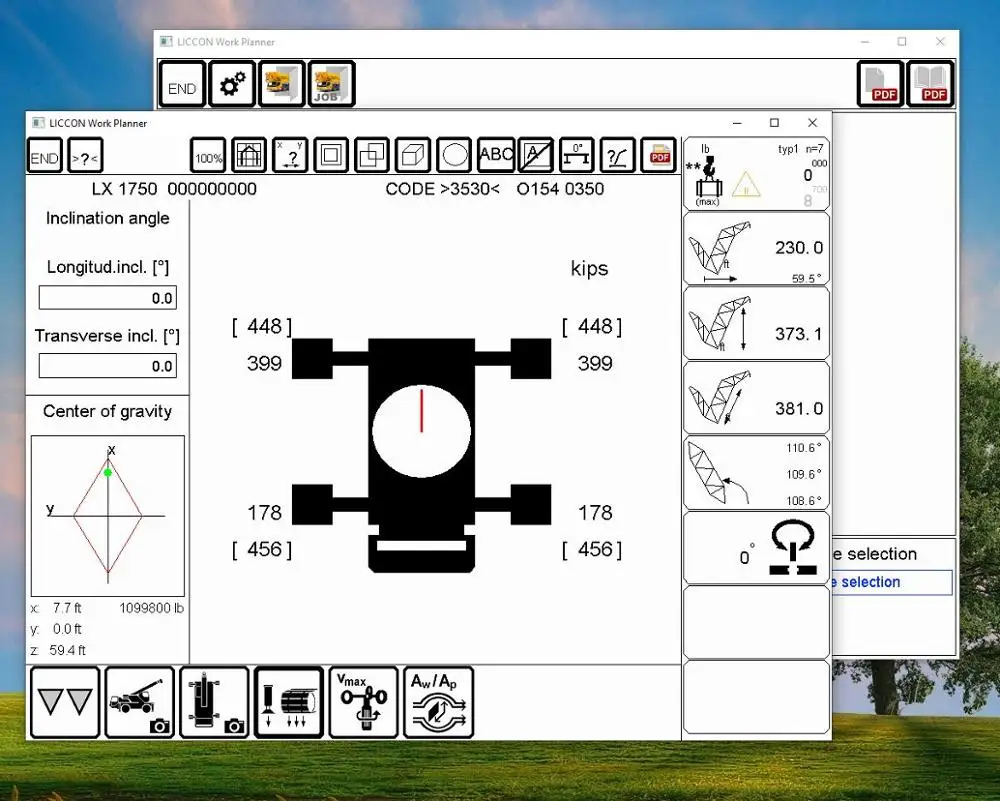Close the front LICCON Work Planner window

(812, 122)
